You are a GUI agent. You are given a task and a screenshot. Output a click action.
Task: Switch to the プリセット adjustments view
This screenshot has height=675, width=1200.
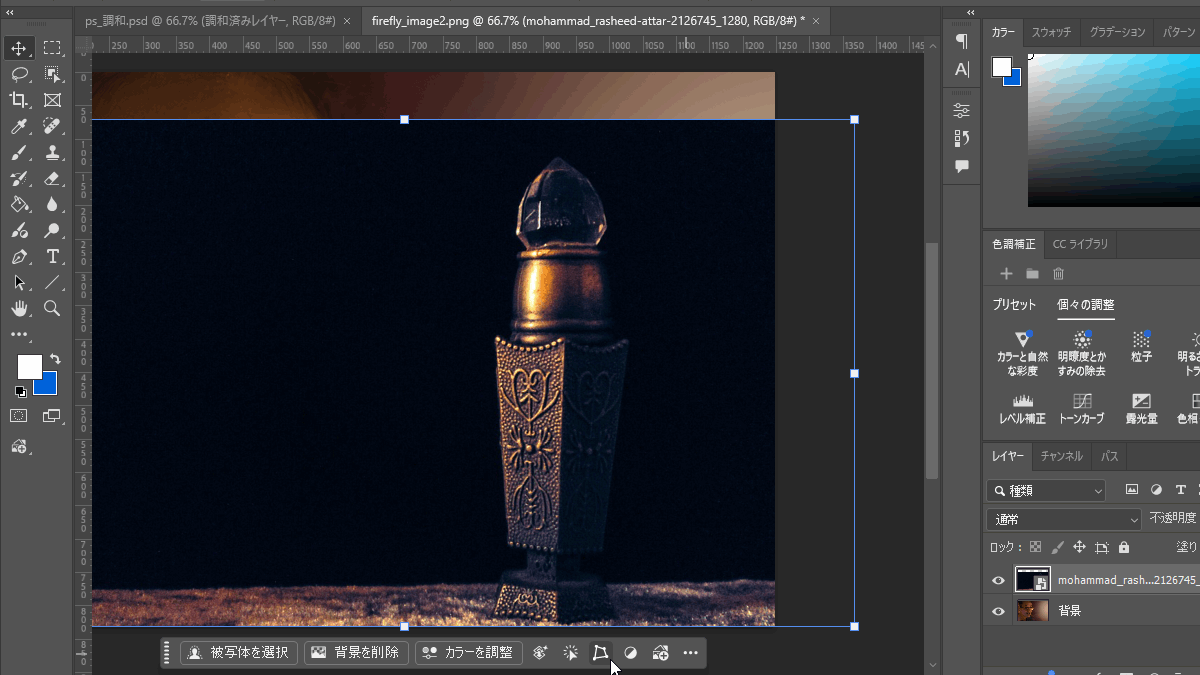(1014, 305)
